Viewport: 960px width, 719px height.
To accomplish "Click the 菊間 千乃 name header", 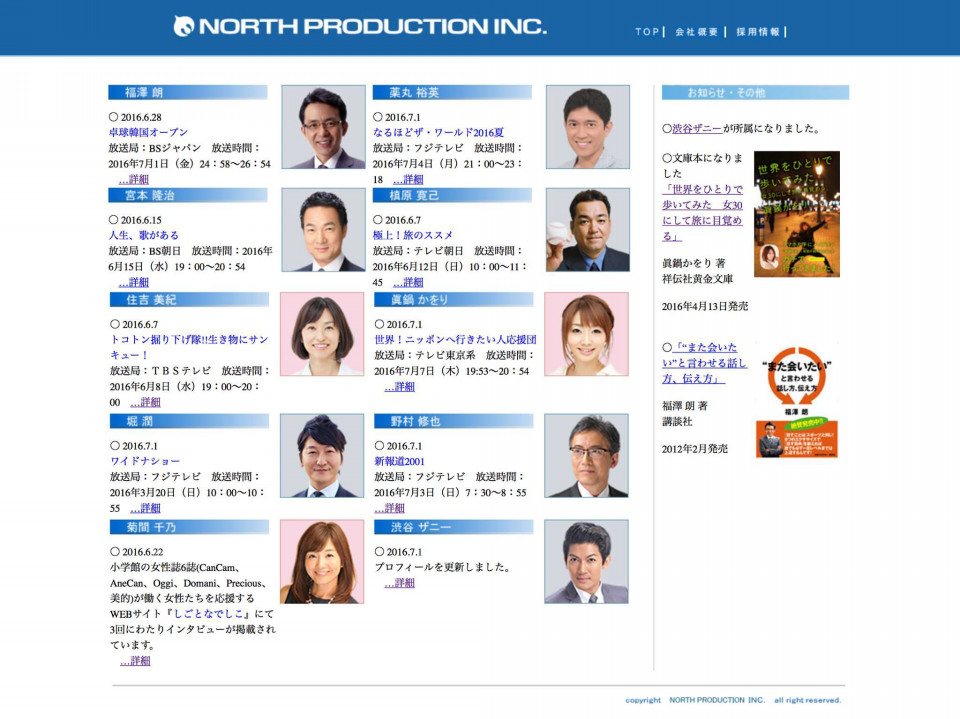I will [189, 527].
